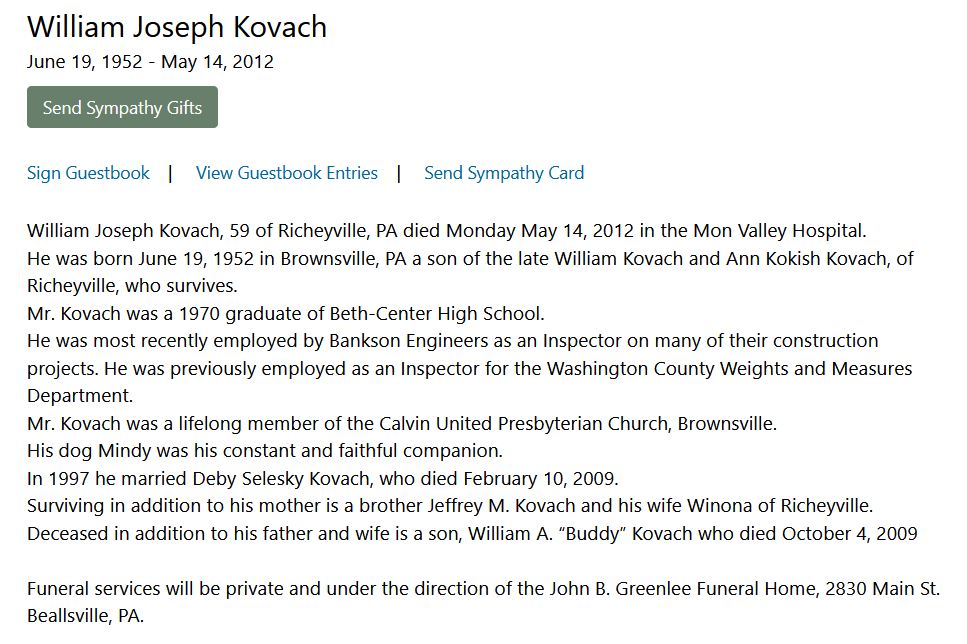Open the Sign Guestbook link
Viewport: 967px width, 644px height.
88,173
